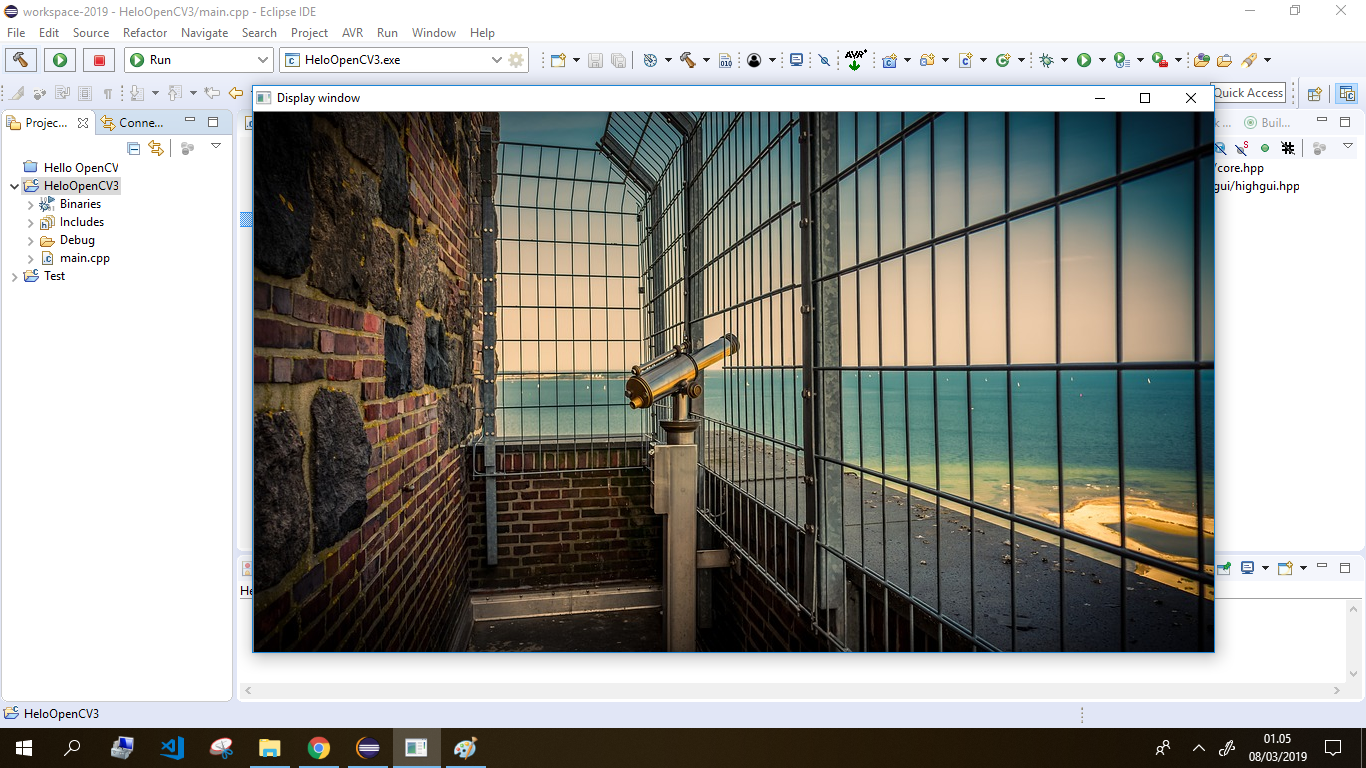The height and width of the screenshot is (768, 1366).
Task: Toggle the Skip All Breakpoints icon
Action: (824, 60)
